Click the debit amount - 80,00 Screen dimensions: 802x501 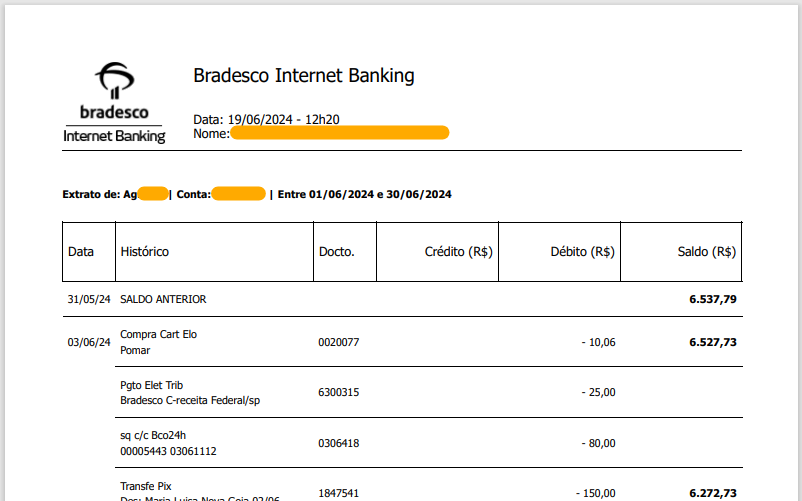pyautogui.click(x=598, y=442)
